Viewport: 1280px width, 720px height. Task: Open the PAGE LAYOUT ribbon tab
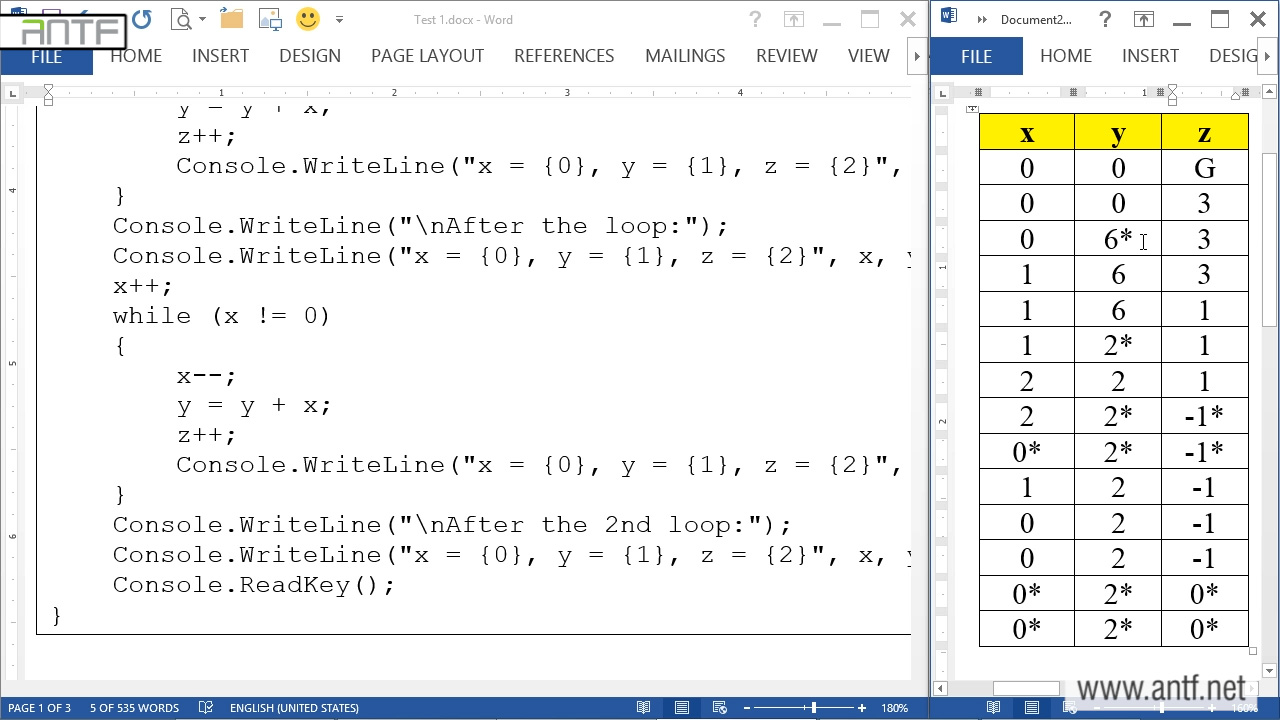pos(427,56)
